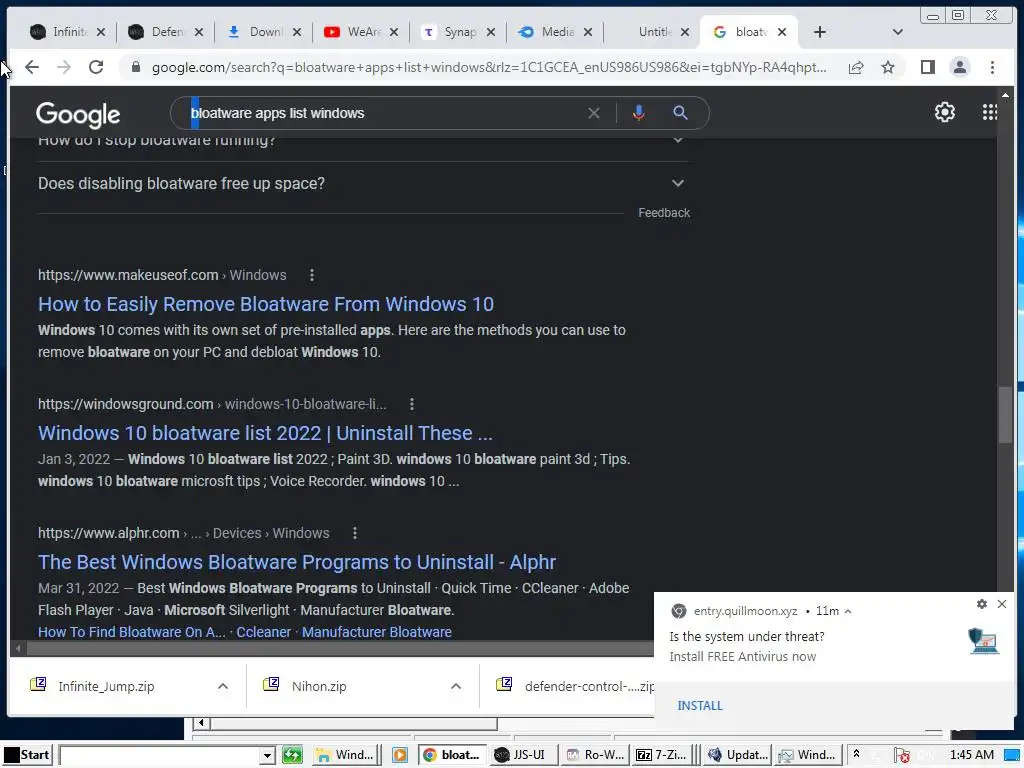
Task: Open options for makeuseof.com result
Action: (312, 275)
